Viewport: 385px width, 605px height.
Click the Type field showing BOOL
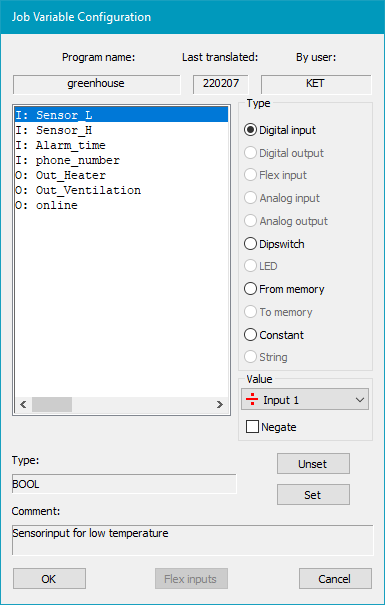[124, 484]
